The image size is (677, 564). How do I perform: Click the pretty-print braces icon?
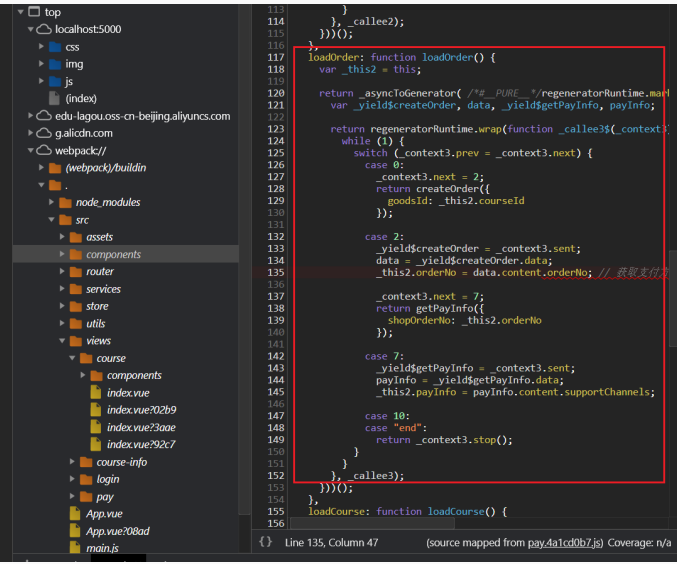coord(265,542)
